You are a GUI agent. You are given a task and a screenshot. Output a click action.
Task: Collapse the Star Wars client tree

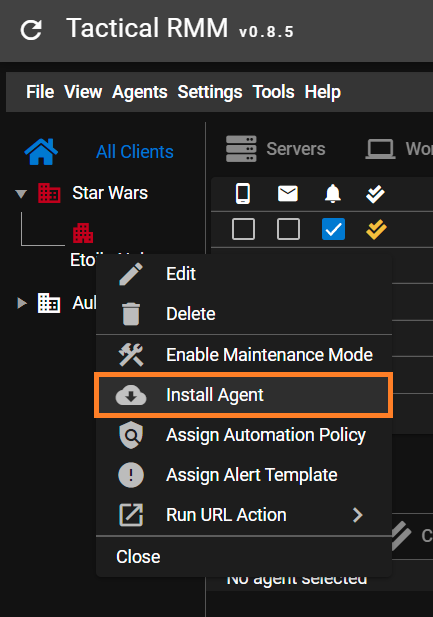click(21, 194)
